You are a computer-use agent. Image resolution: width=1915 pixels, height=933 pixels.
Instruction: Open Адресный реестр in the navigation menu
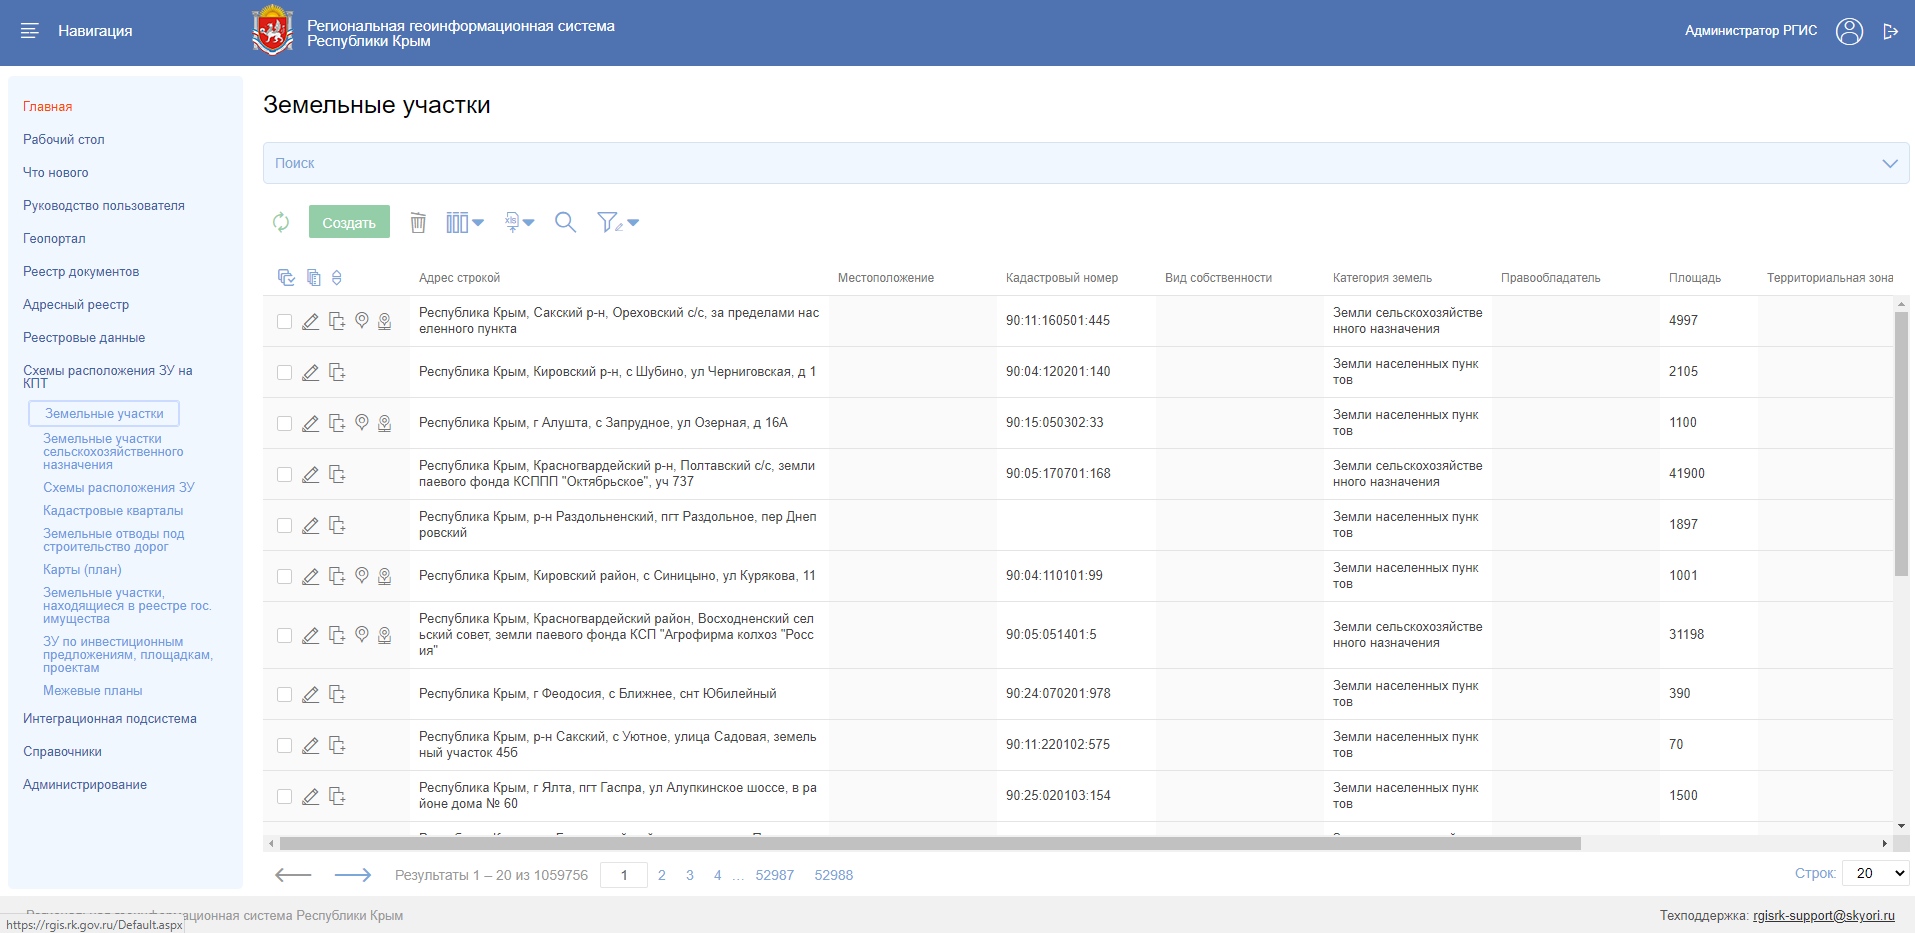pos(76,304)
